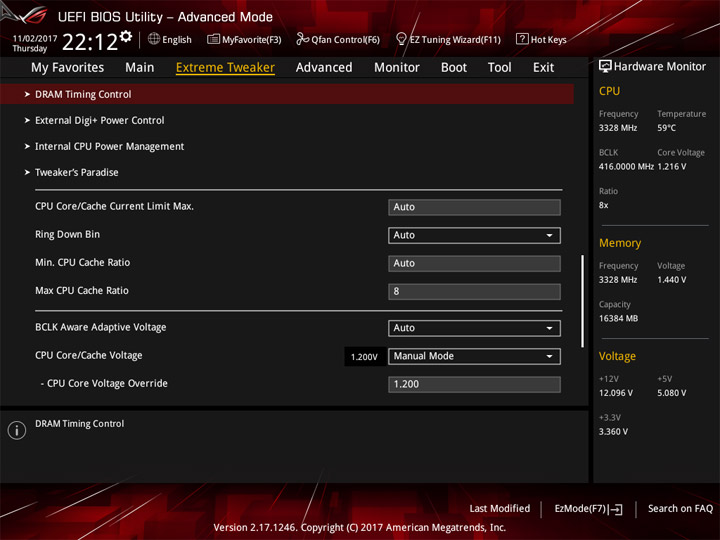Click the BCLK Aware Adaptive Voltage label
Image resolution: width=720 pixels, height=540 pixels.
coord(101,327)
